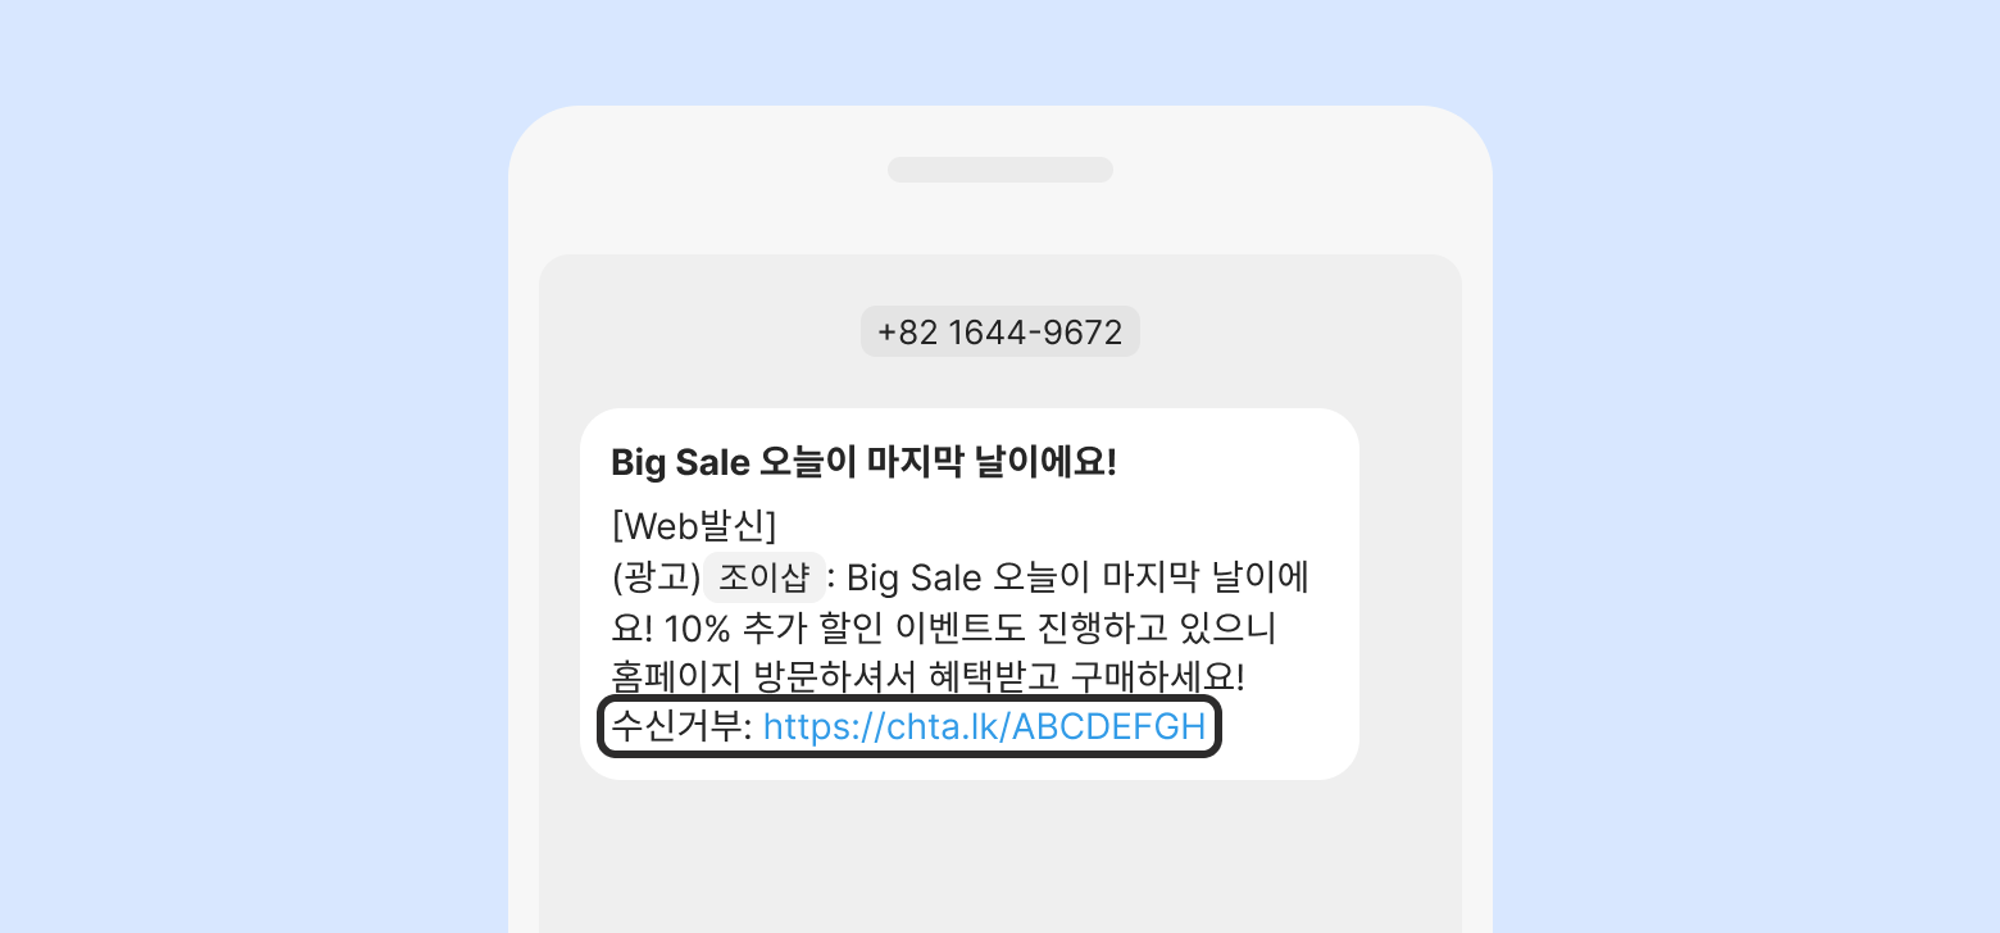Click the word 구매하세요! ending the message
The width and height of the screenshot is (2000, 933).
coord(1158,677)
